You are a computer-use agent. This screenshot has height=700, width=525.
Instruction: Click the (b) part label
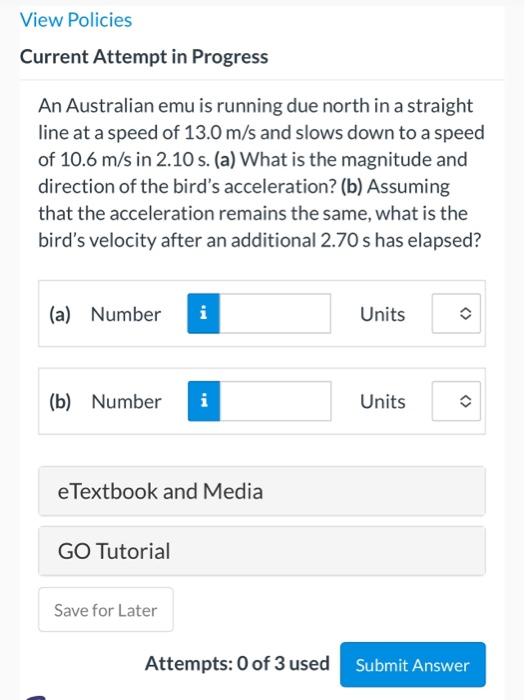coord(60,401)
